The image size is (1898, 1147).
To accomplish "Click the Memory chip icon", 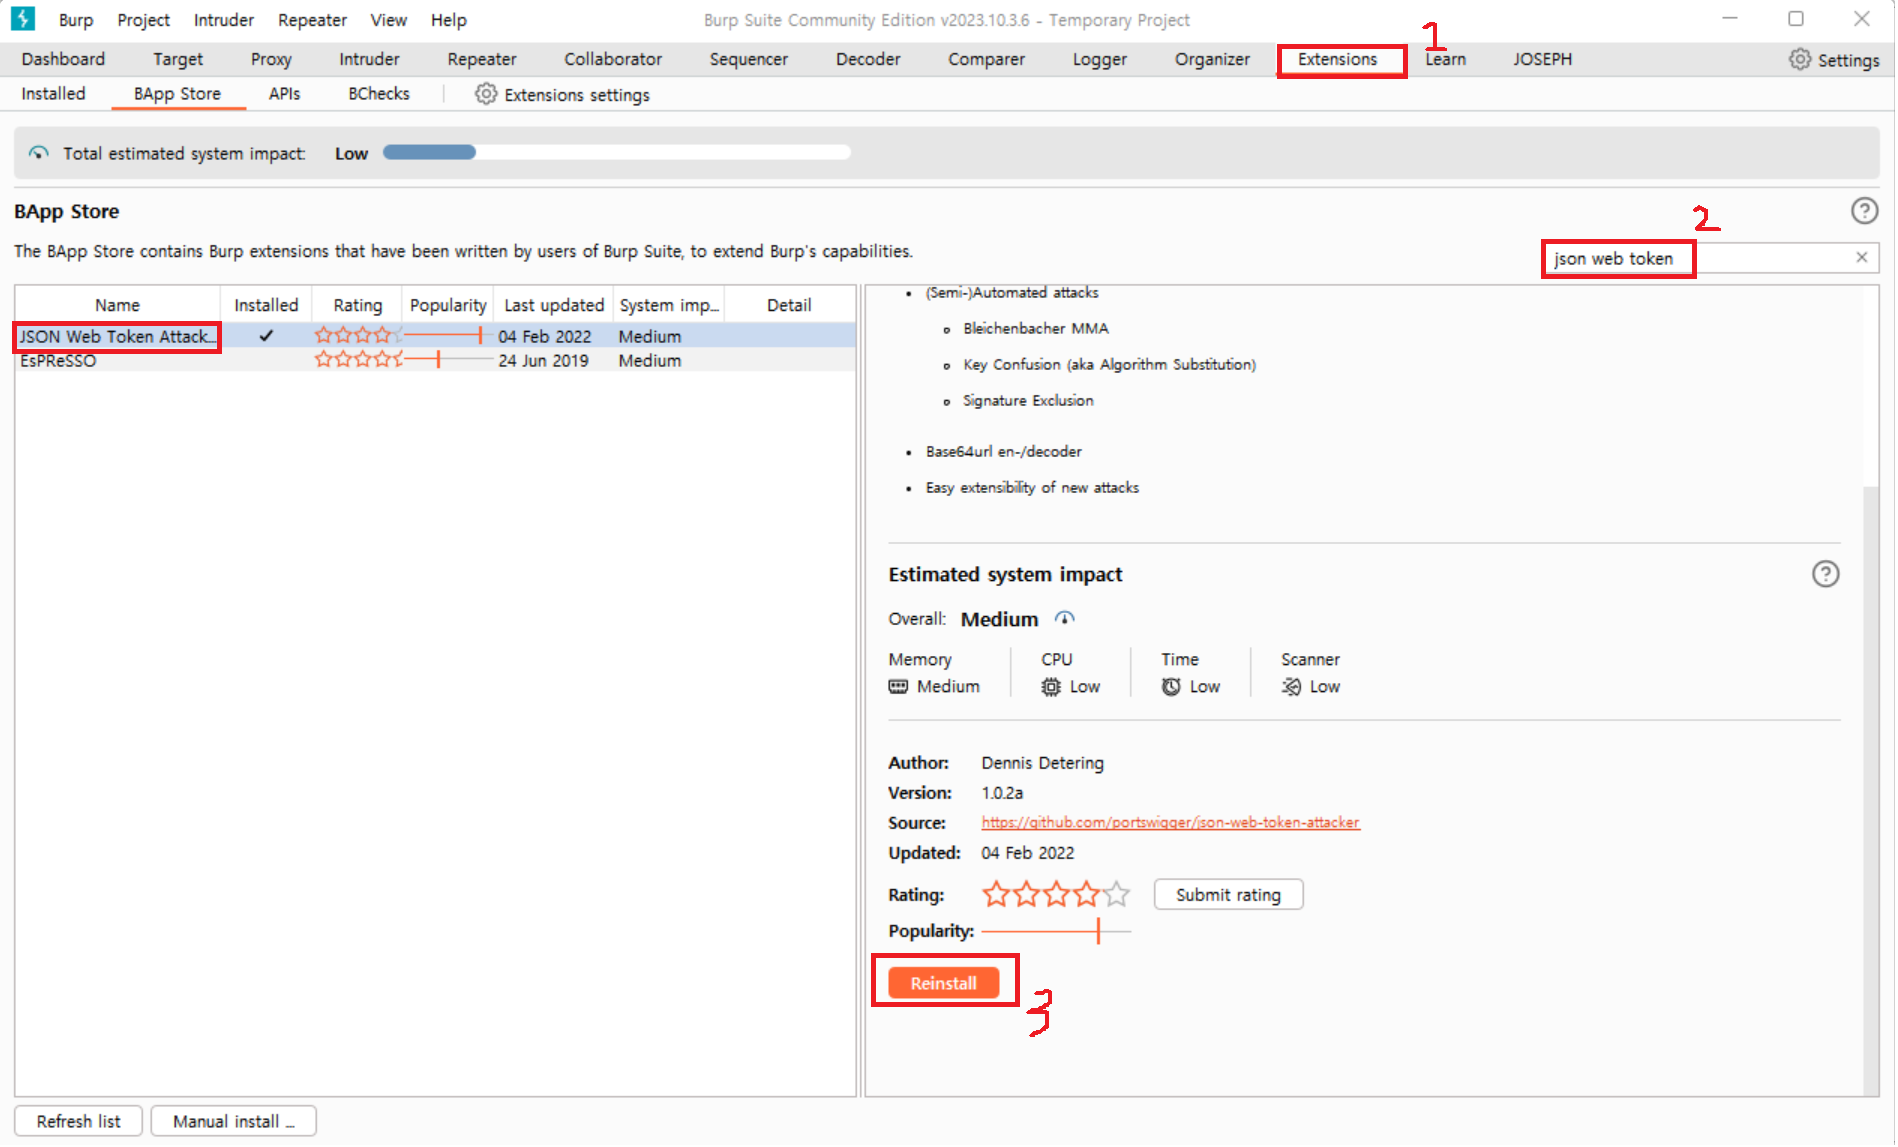I will click(898, 686).
